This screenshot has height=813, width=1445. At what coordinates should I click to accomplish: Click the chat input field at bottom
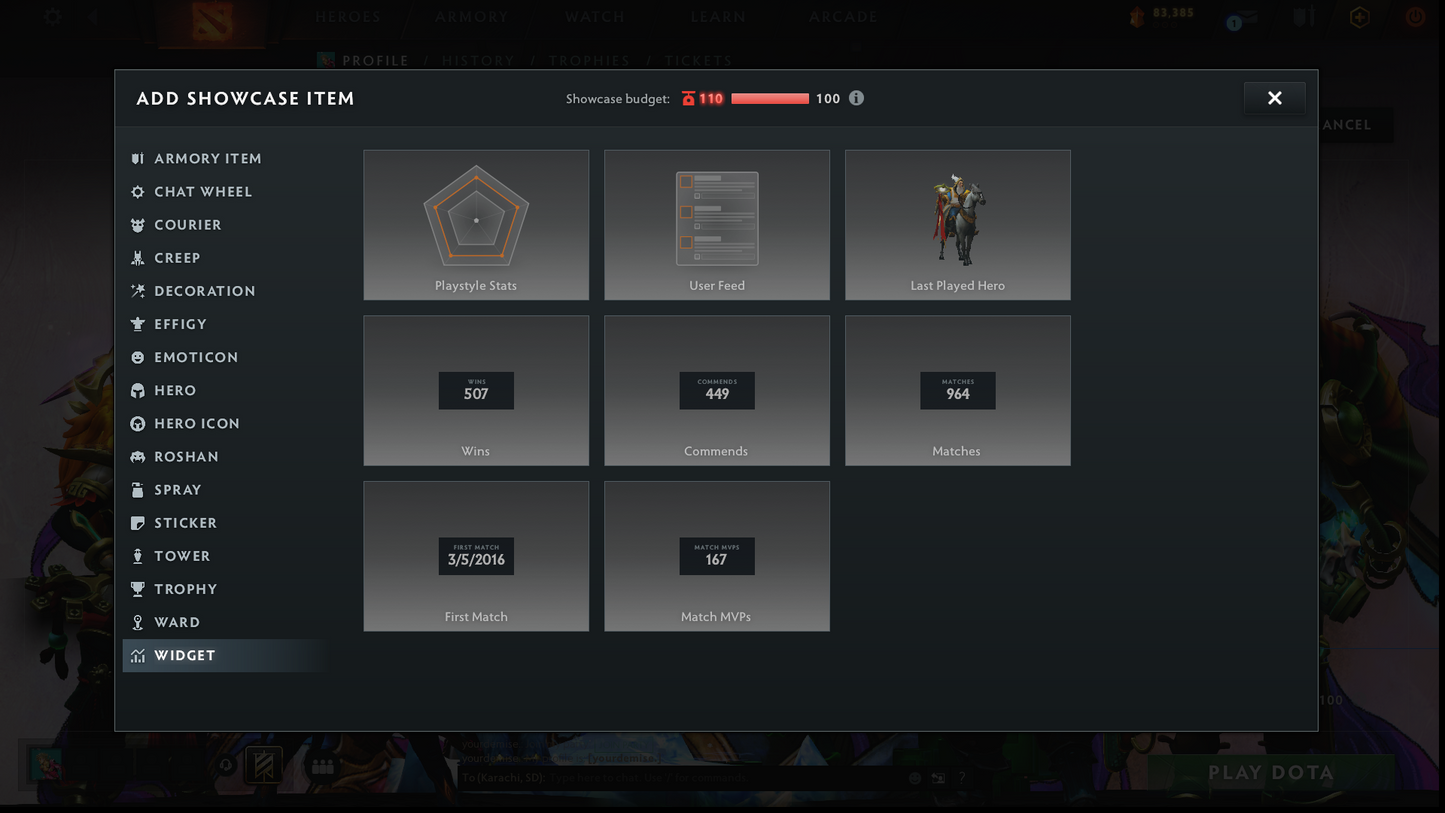(x=680, y=778)
